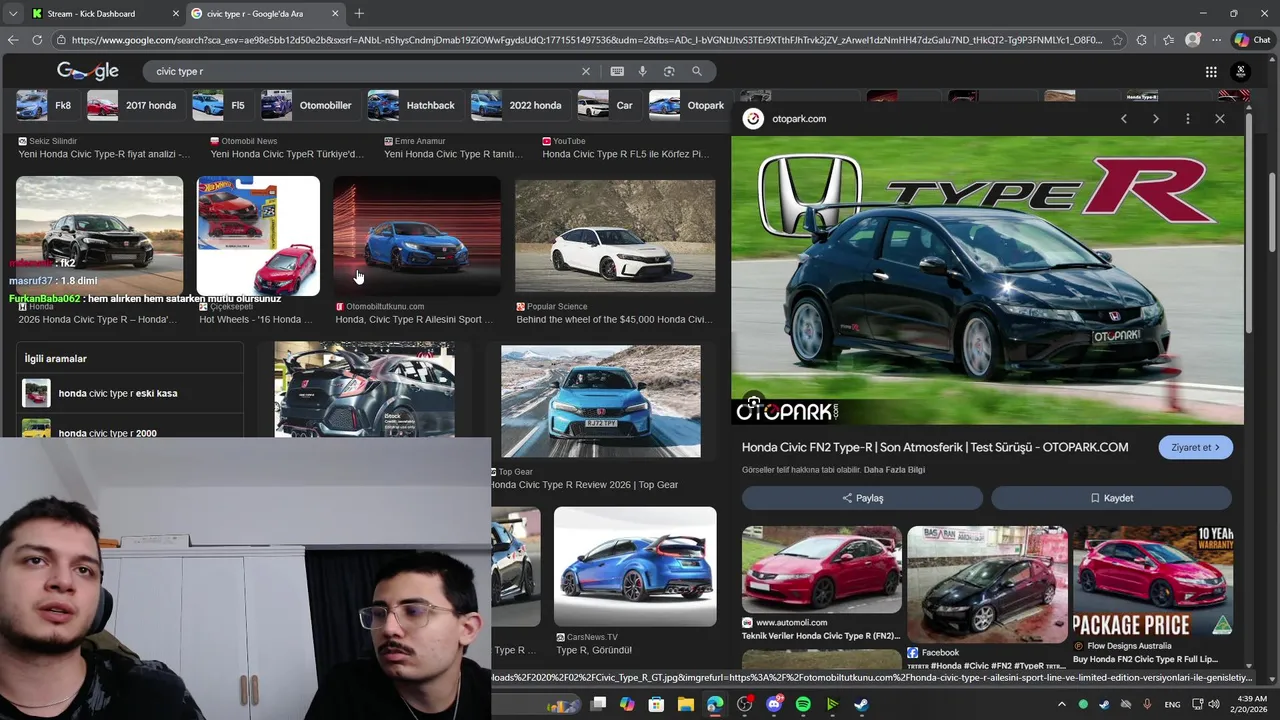Open browser extensions puzzle icon

[x=1142, y=40]
